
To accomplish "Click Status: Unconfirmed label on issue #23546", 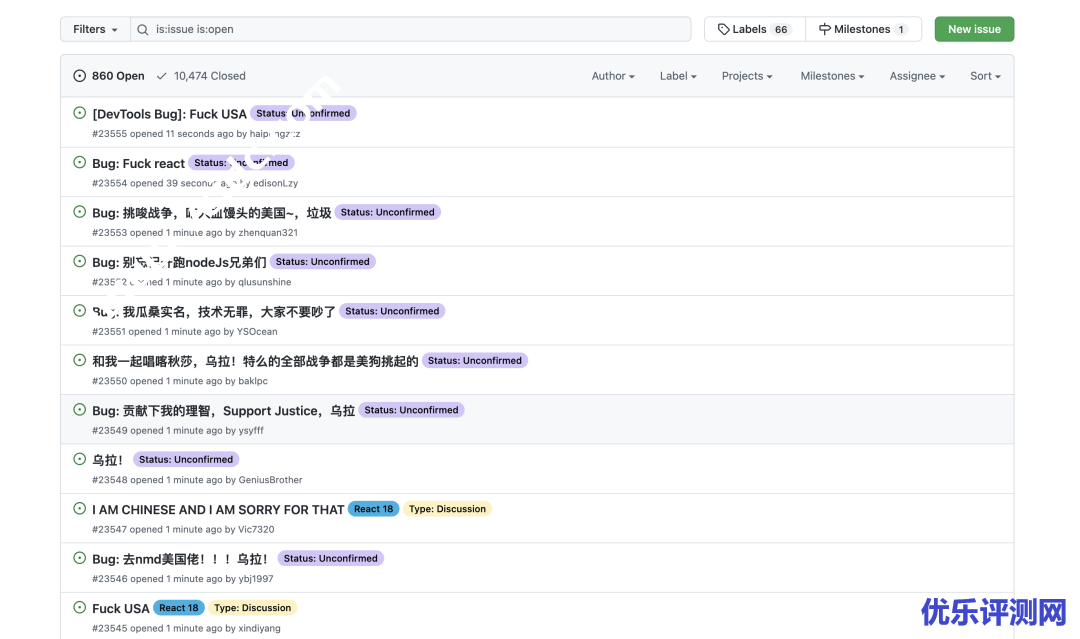I will coord(331,558).
